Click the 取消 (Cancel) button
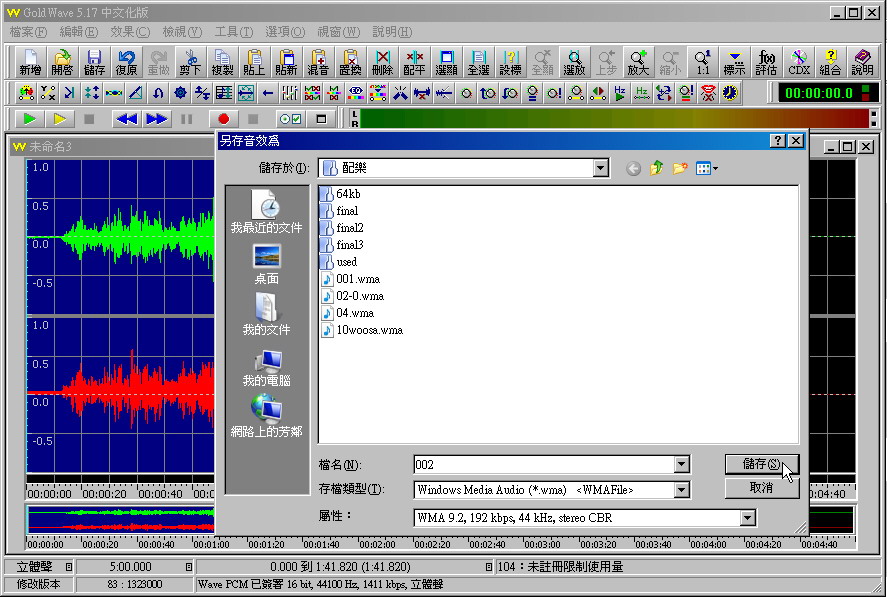 [x=761, y=488]
